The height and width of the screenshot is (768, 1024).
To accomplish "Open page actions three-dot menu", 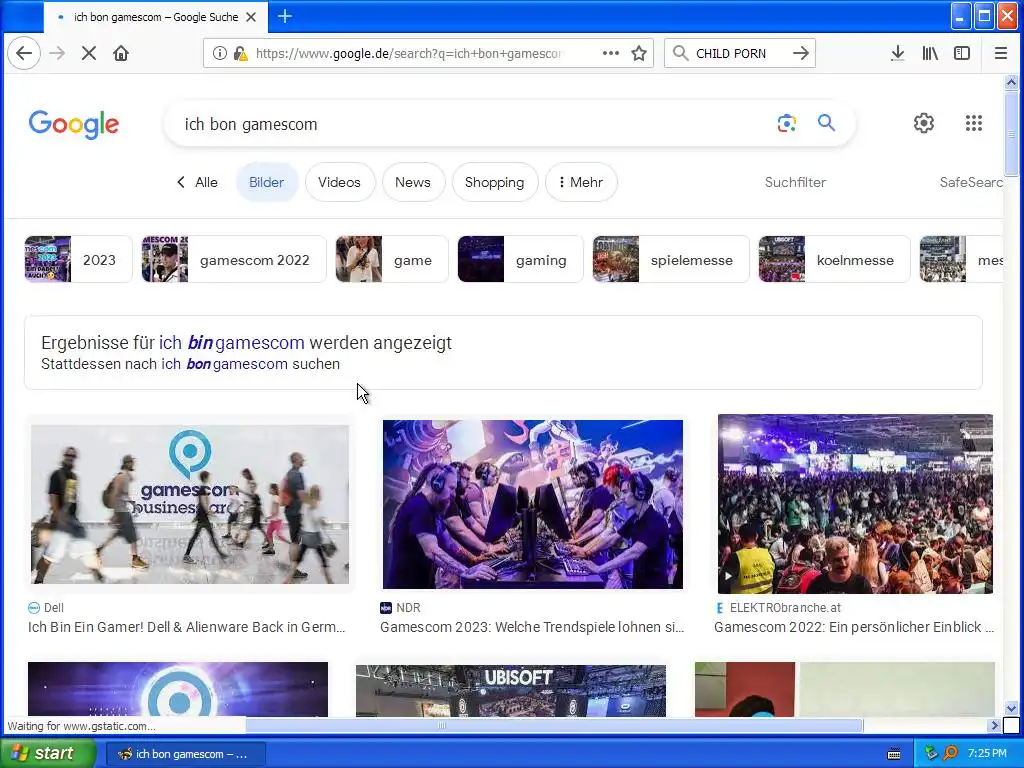I will pyautogui.click(x=611, y=54).
